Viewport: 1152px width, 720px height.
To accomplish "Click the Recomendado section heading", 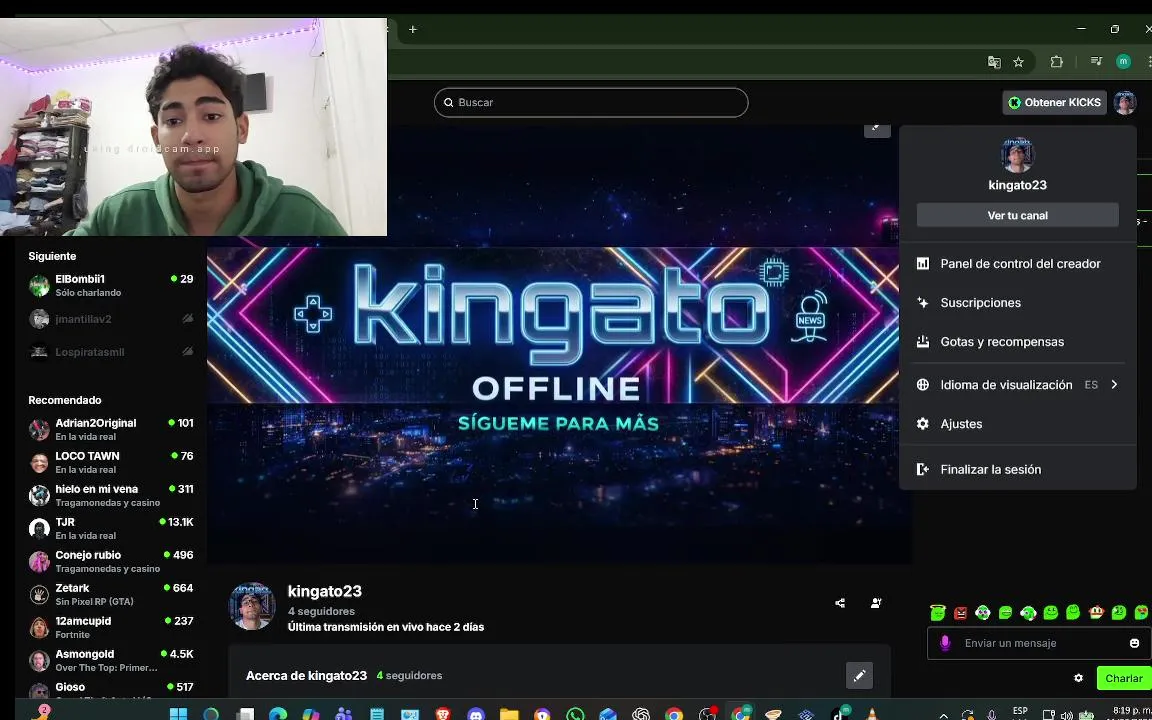I will click(65, 400).
